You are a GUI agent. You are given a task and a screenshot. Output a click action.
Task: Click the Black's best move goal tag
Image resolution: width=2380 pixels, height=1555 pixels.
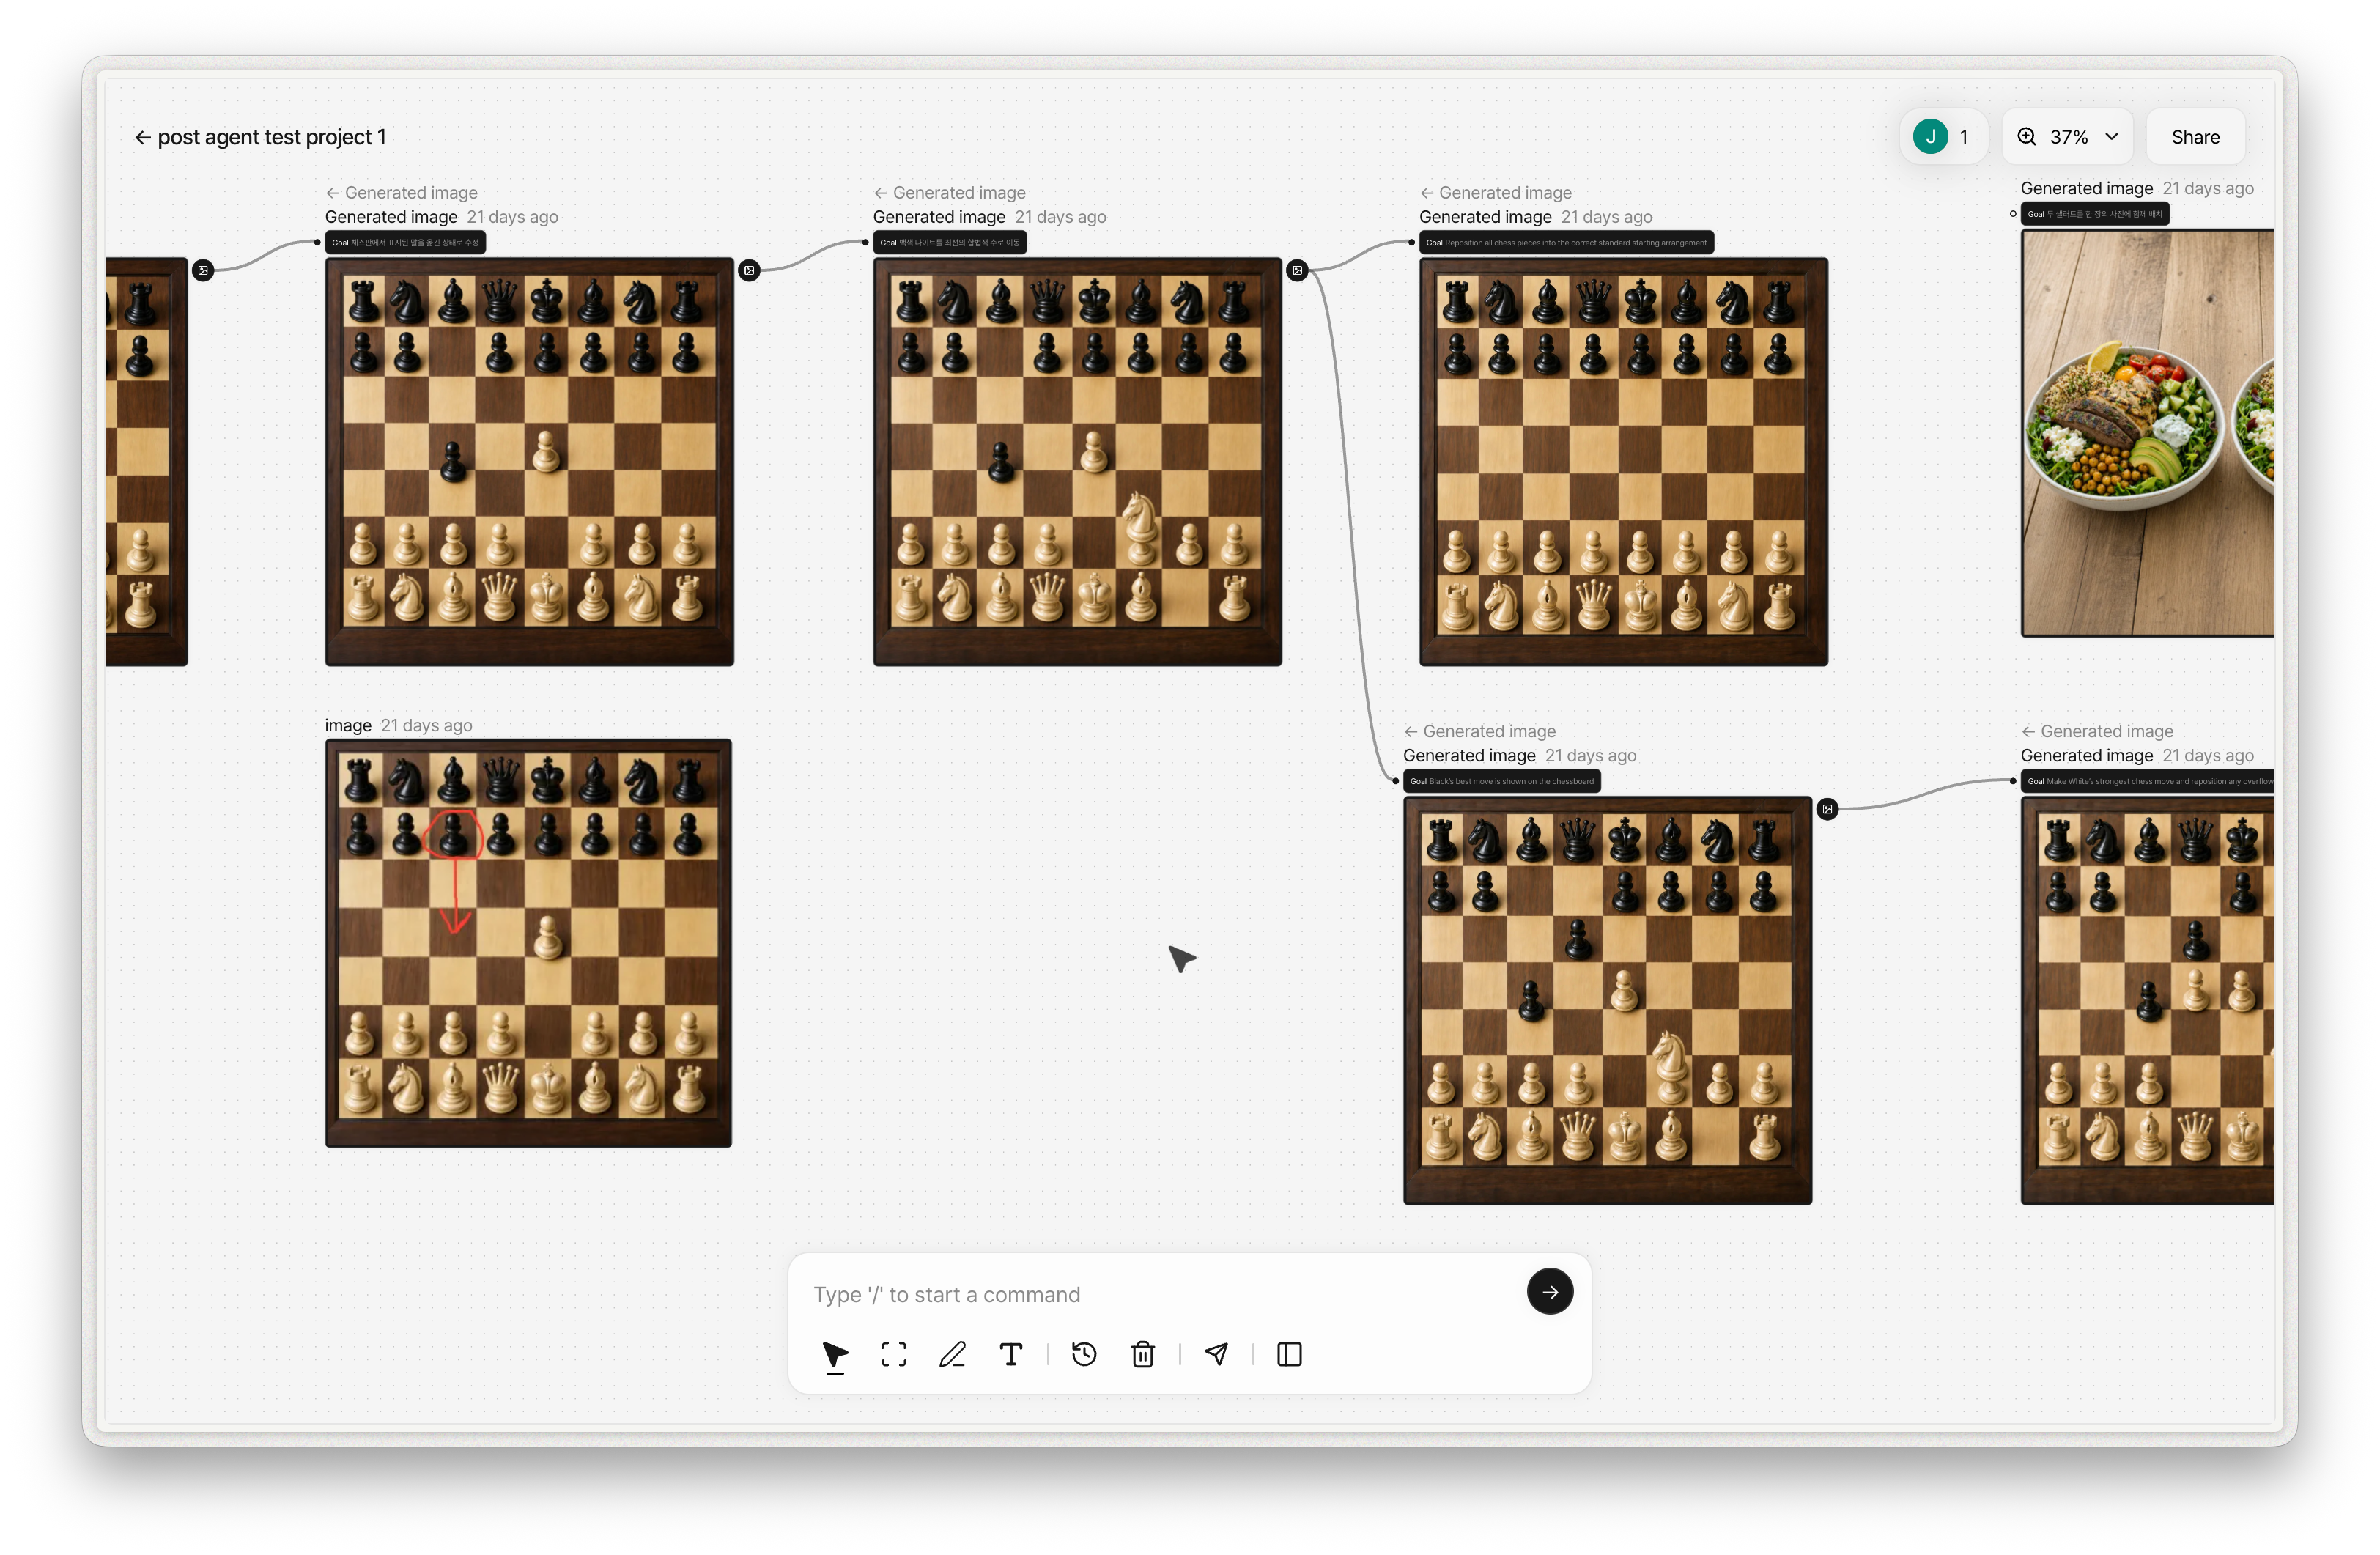pos(1502,781)
